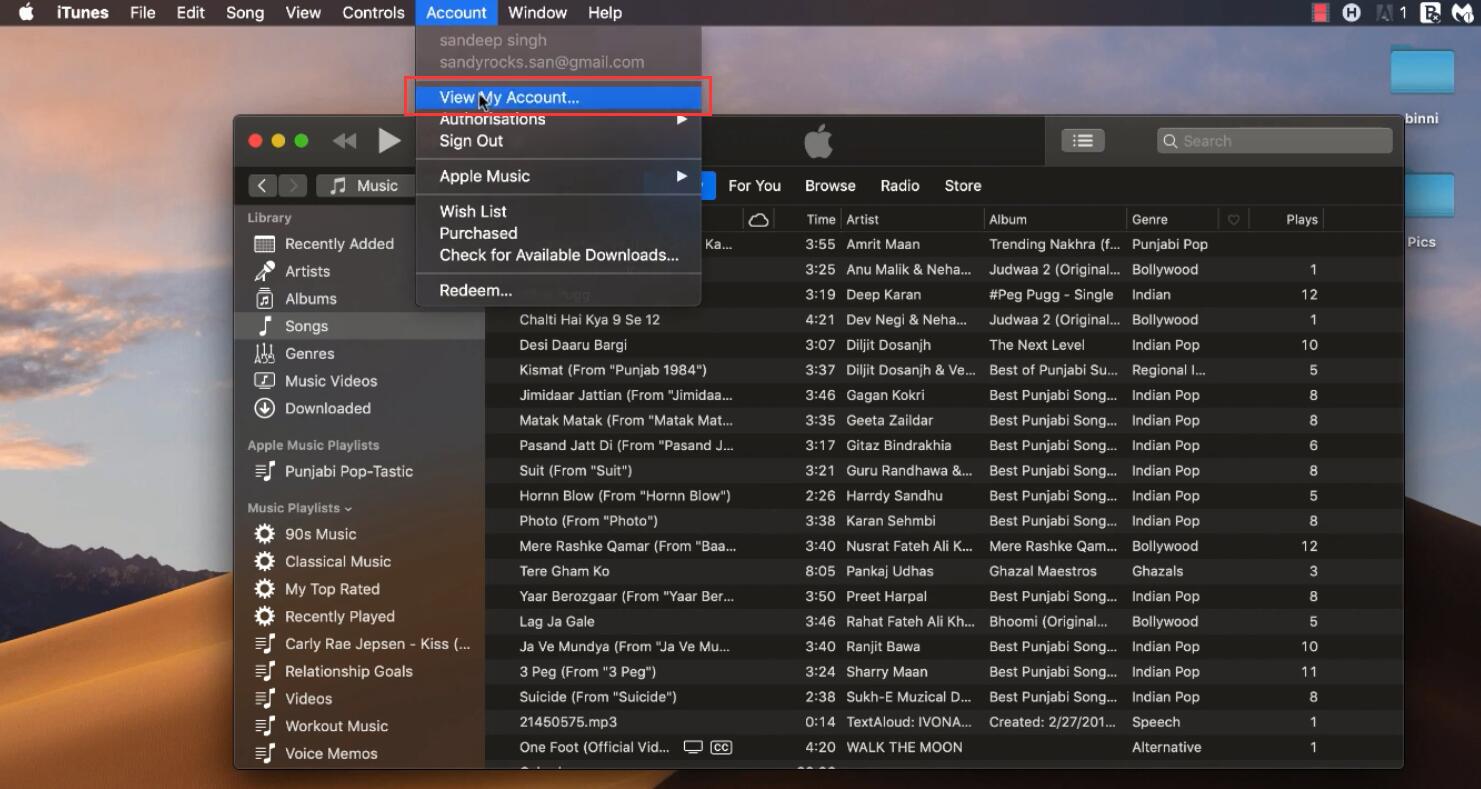Open the Music media picker dropdown
Screen dimensions: 1481x789
pos(364,185)
